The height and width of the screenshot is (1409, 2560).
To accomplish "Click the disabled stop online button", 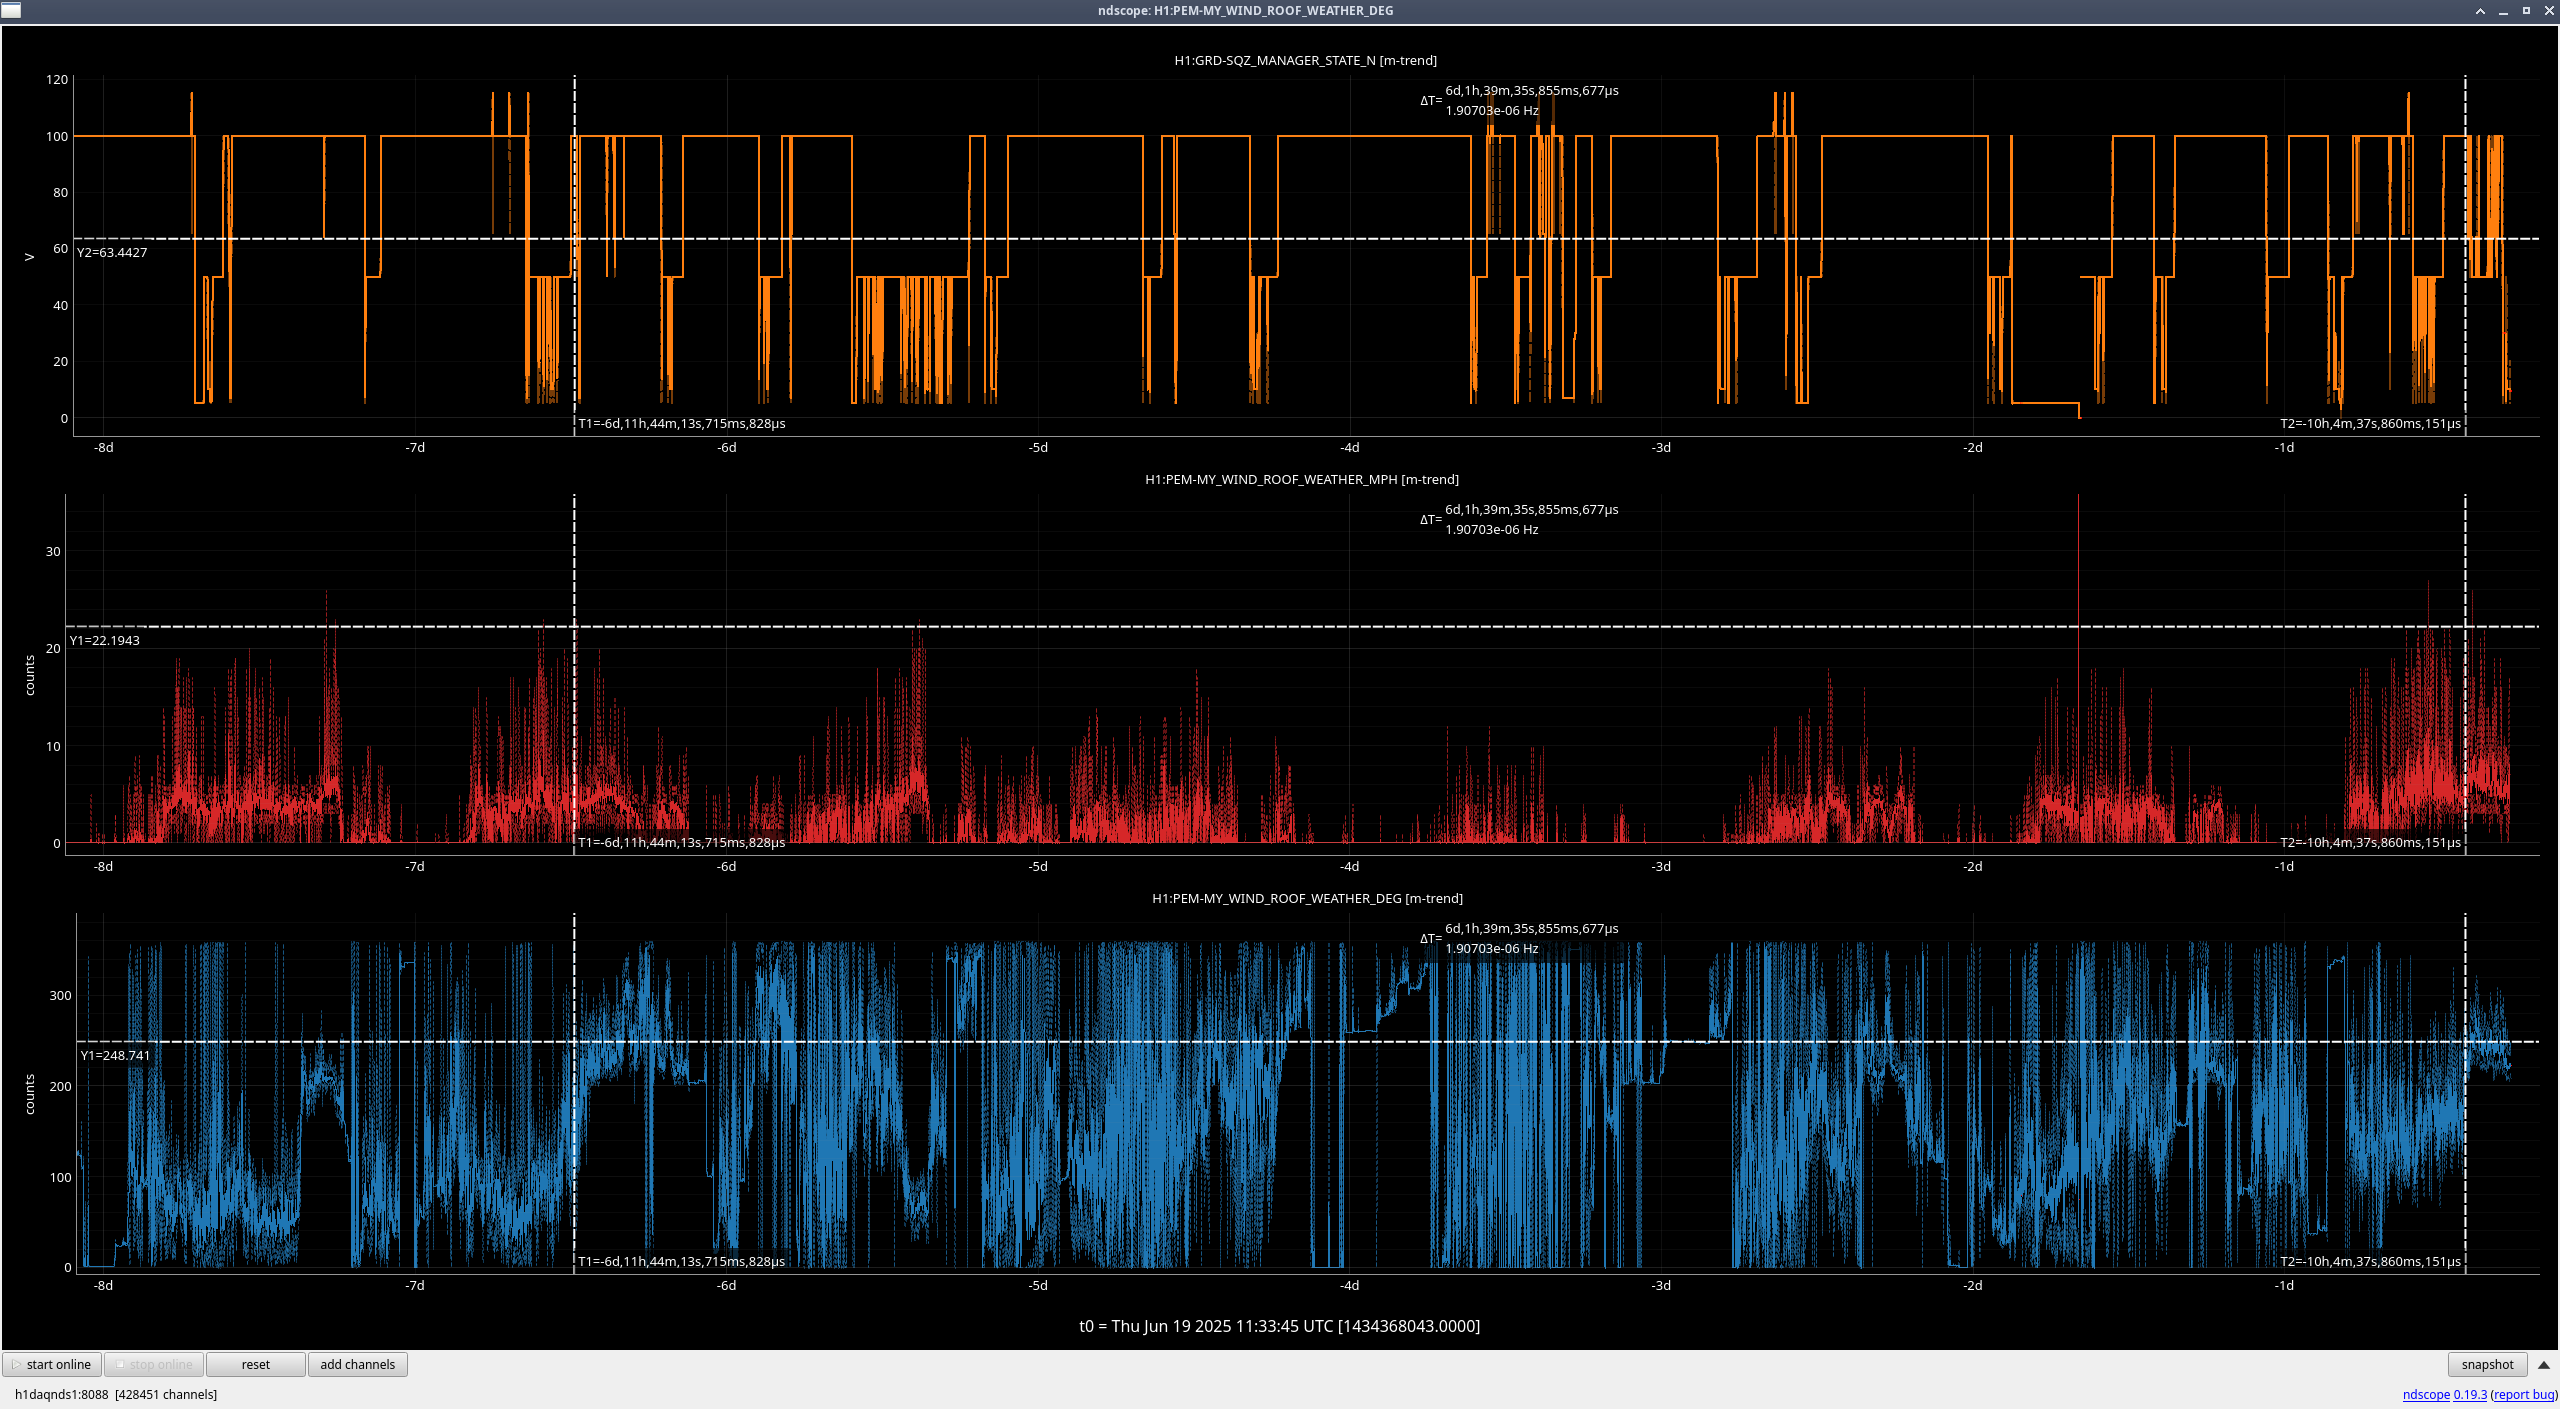I will 154,1364.
